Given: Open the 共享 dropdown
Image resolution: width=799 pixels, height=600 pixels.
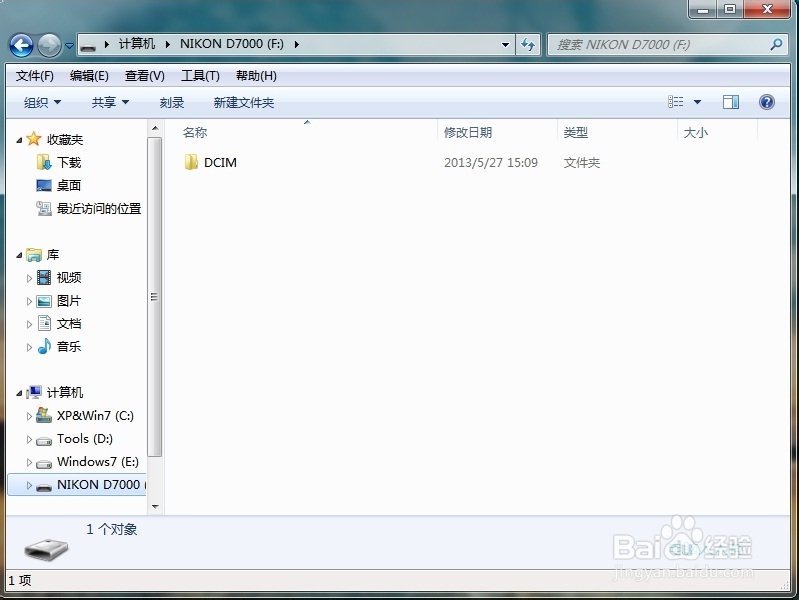Looking at the screenshot, I should click(x=110, y=102).
